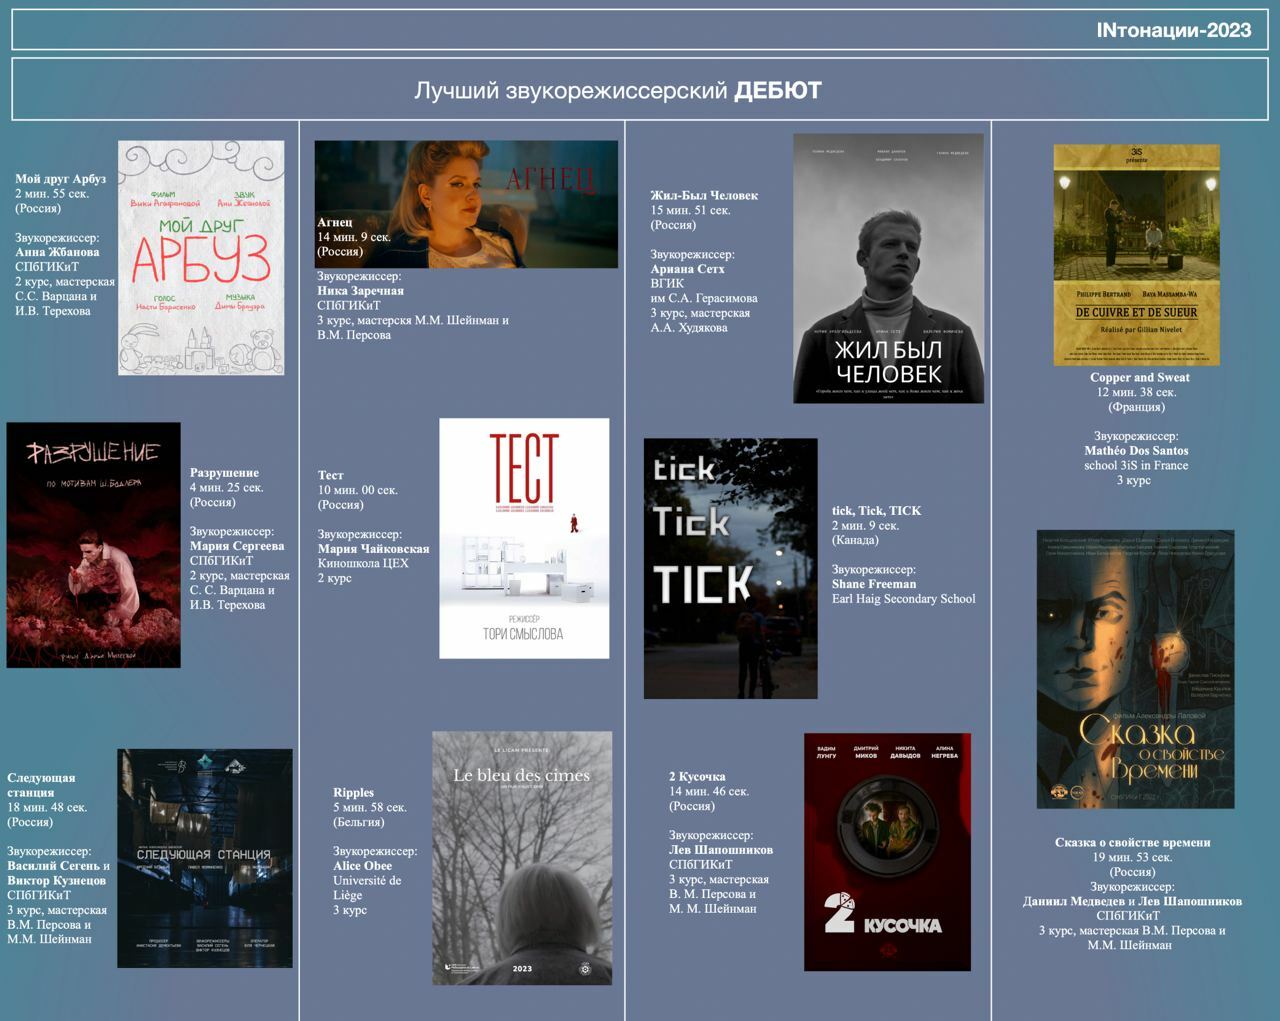The image size is (1280, 1021).
Task: Click the '(Франция)' country label
Action: (x=1136, y=407)
